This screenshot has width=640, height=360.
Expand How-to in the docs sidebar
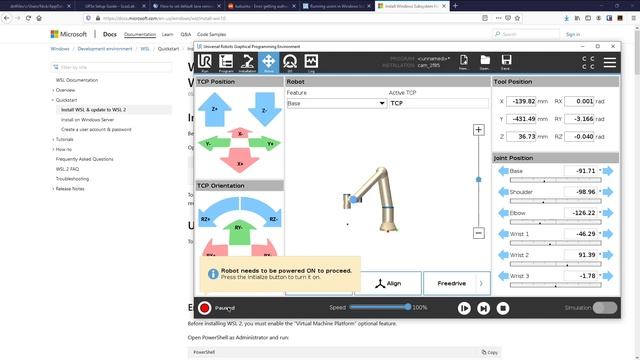tap(53, 149)
